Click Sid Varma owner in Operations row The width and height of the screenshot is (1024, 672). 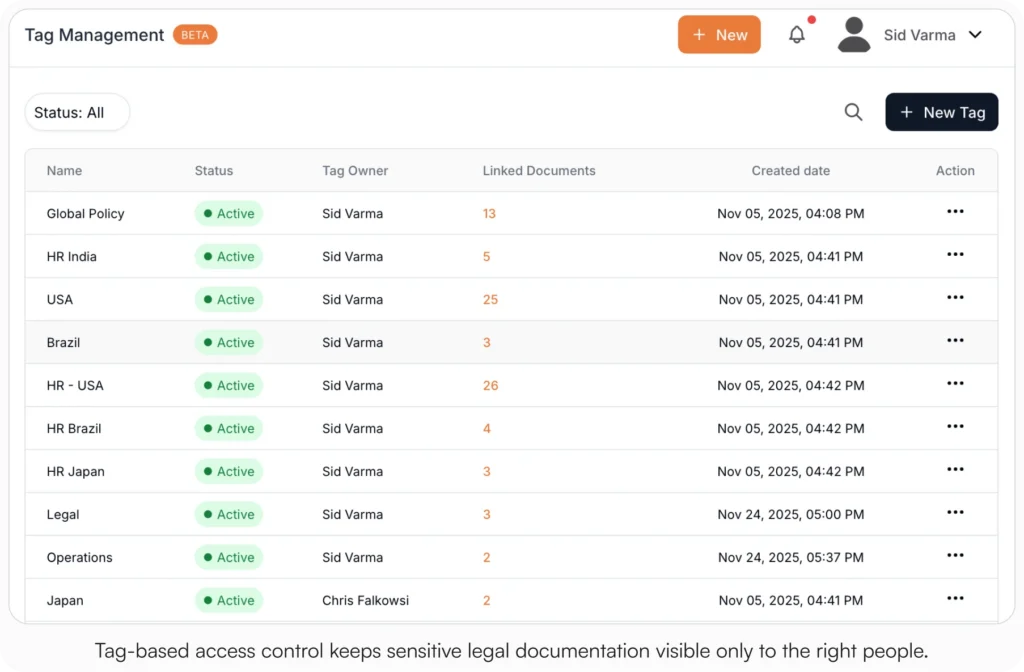(353, 558)
